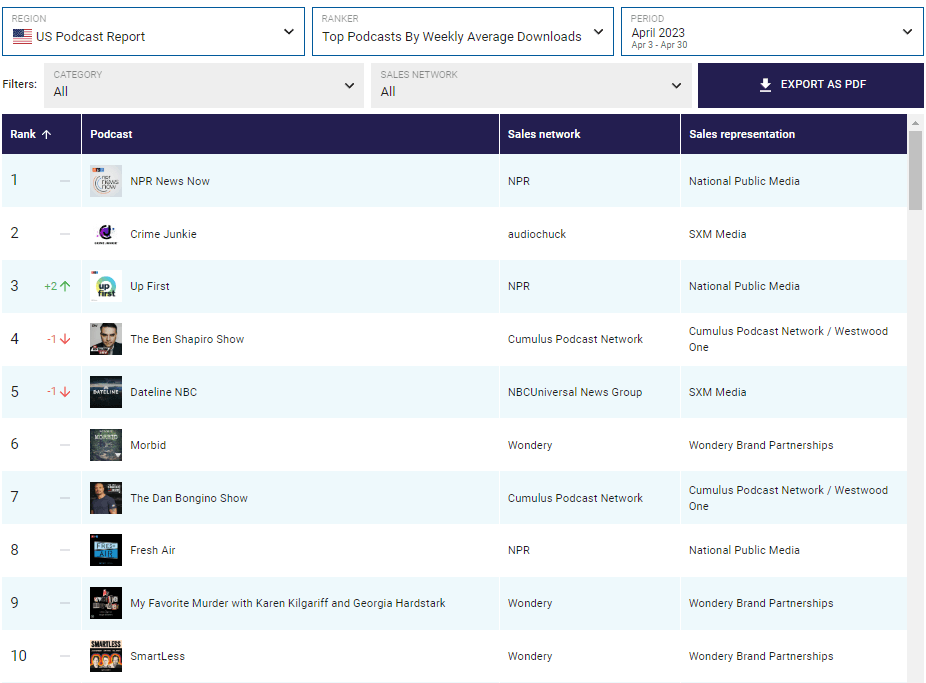Click the Export as PDF button
The width and height of the screenshot is (926, 683).
810,85
